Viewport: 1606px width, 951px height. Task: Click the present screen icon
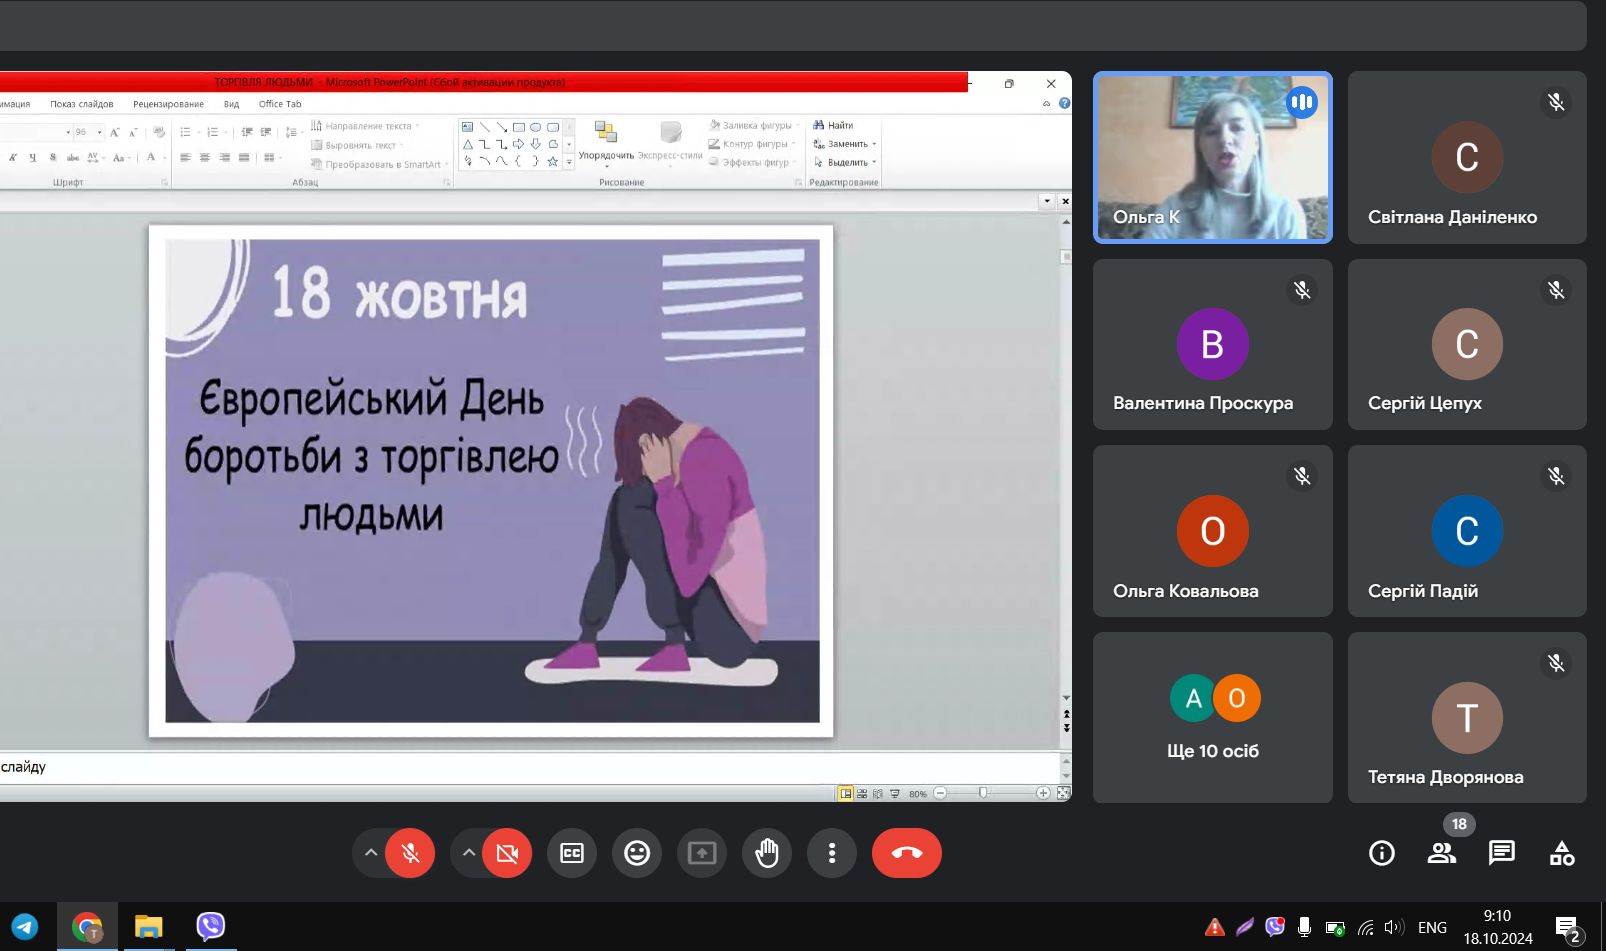coord(702,853)
